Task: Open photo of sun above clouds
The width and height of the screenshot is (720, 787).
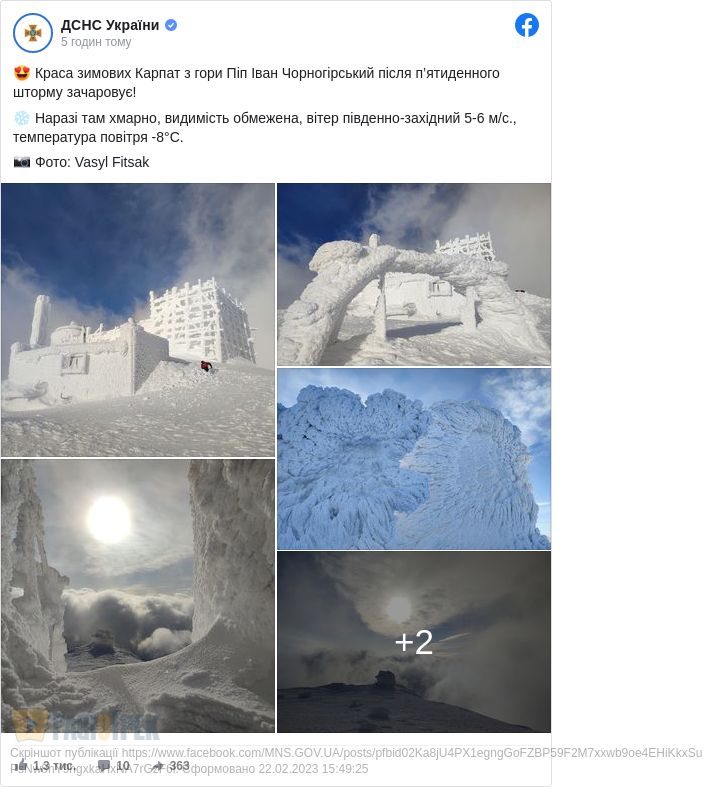Action: pyautogui.click(x=138, y=596)
